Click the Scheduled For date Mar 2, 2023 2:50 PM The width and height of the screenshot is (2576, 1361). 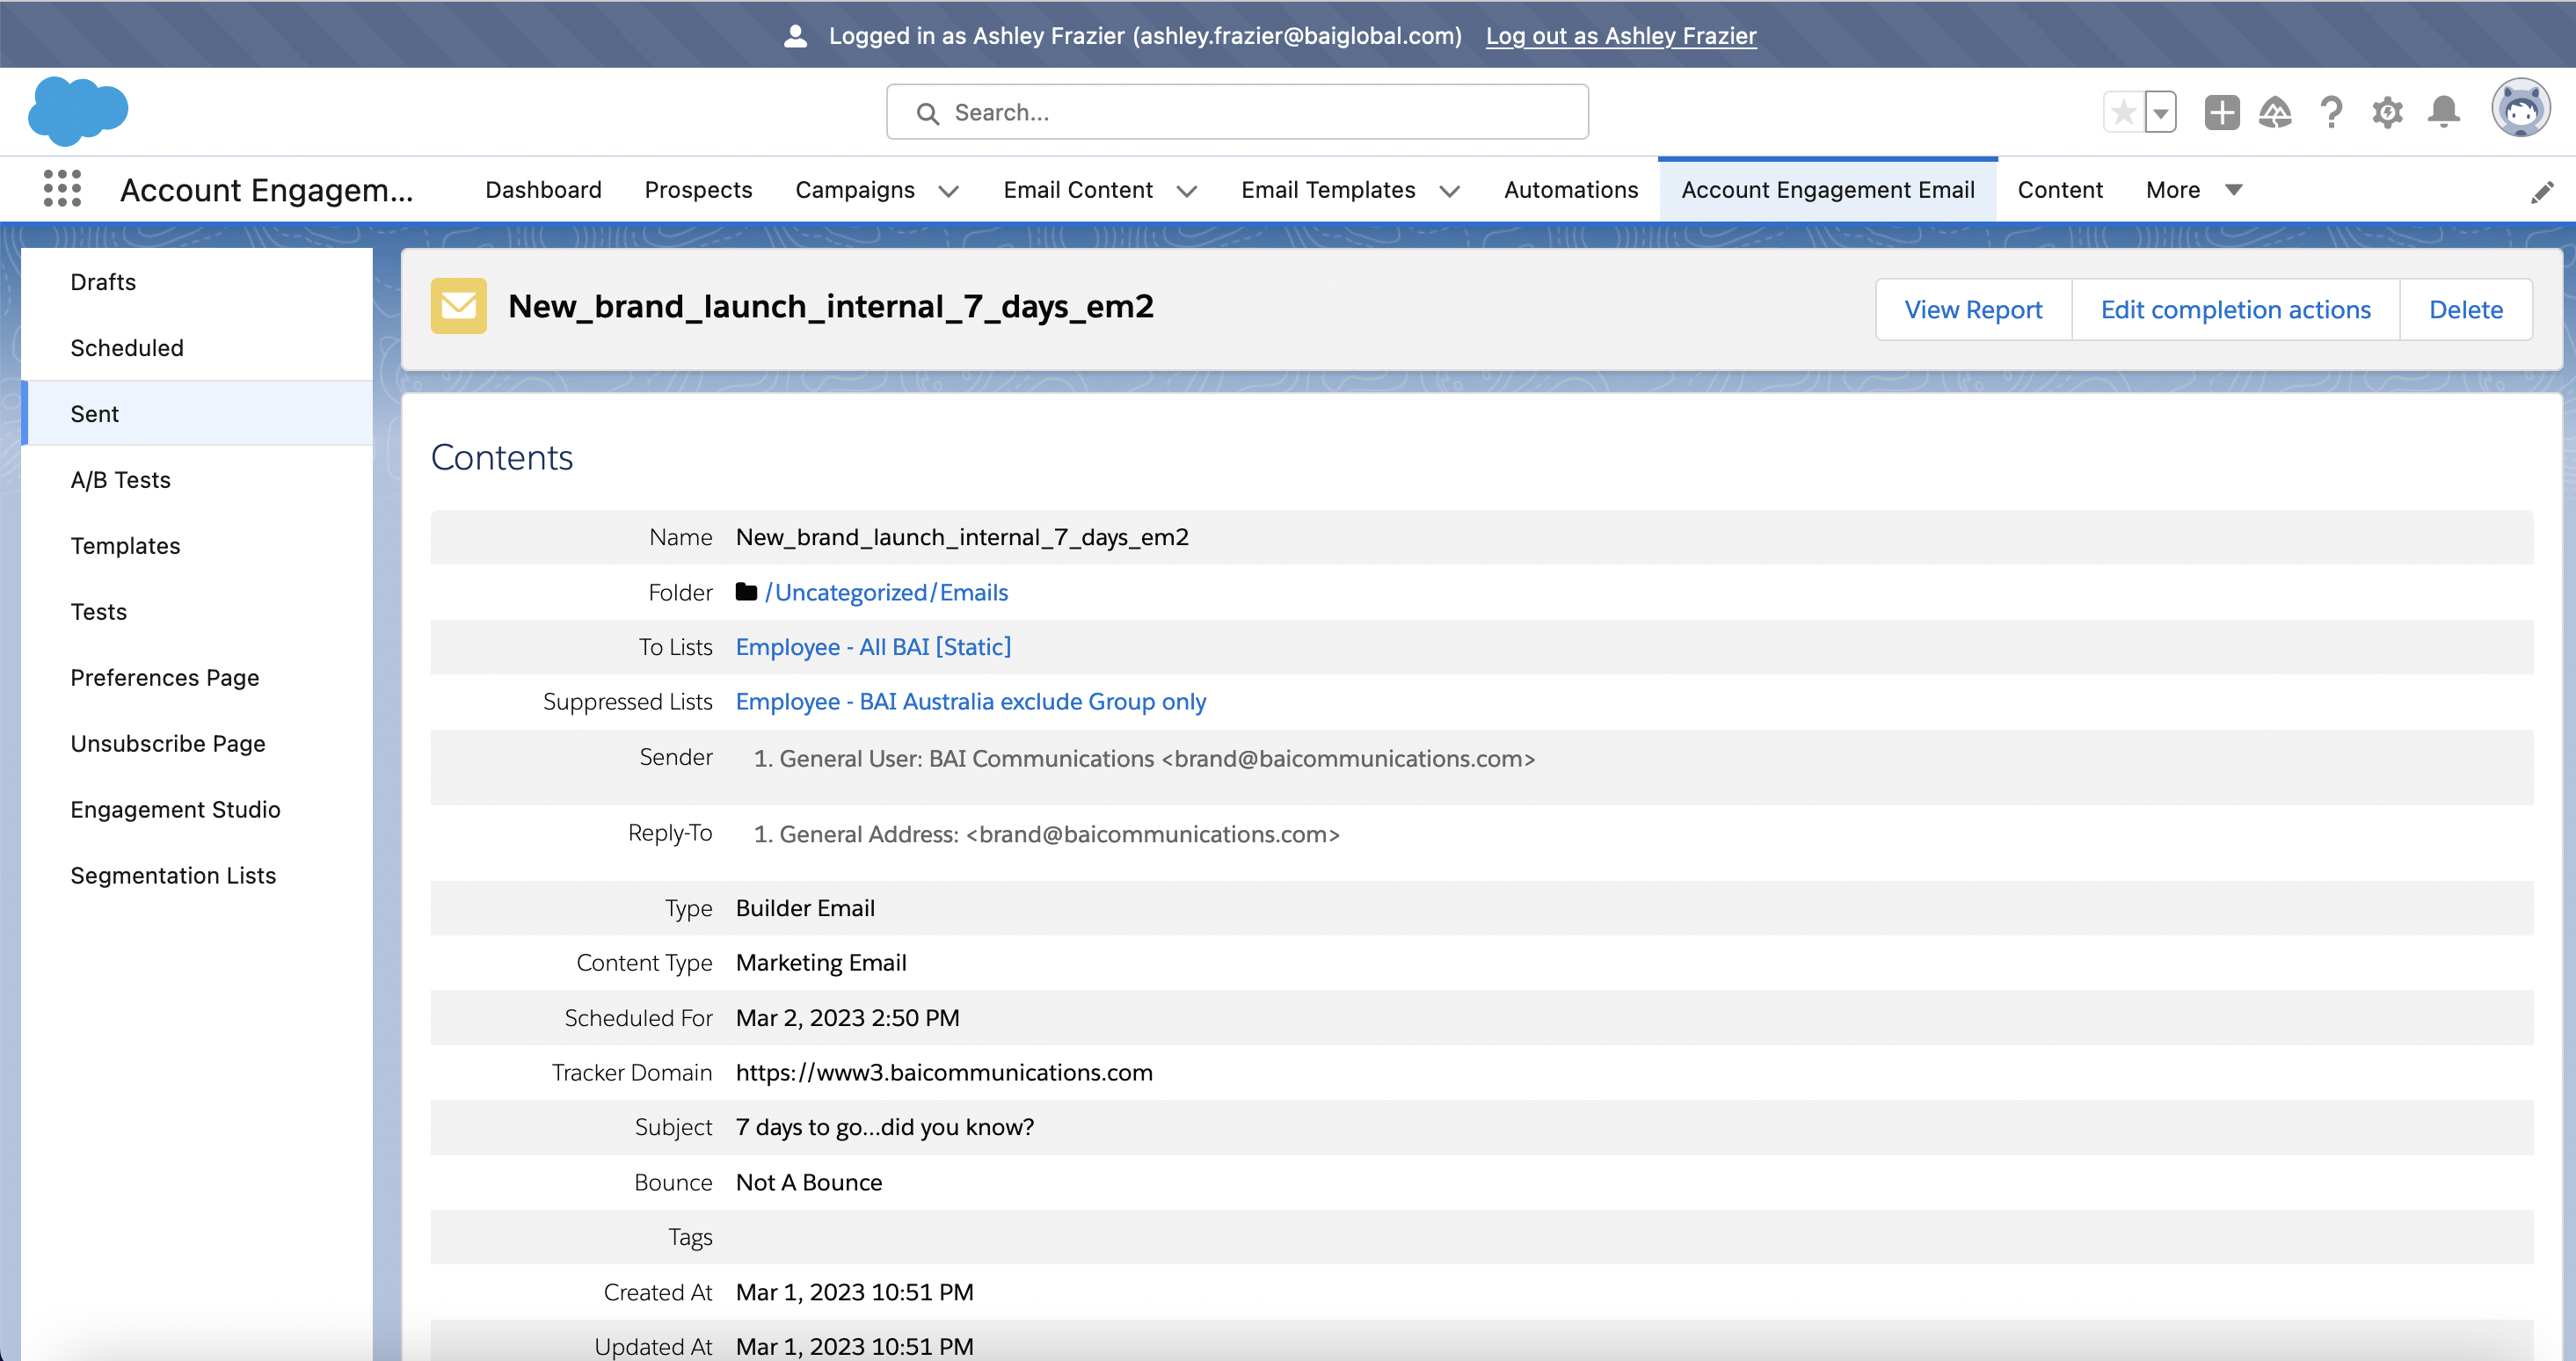tap(847, 1018)
